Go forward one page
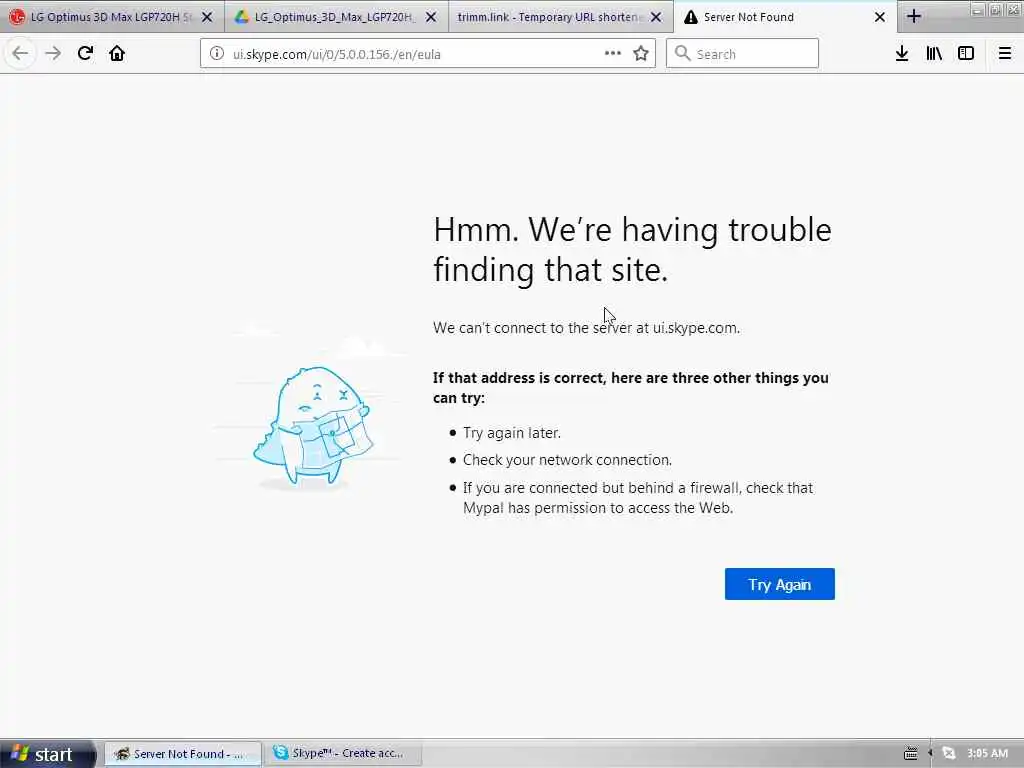The width and height of the screenshot is (1024, 768). 53,54
